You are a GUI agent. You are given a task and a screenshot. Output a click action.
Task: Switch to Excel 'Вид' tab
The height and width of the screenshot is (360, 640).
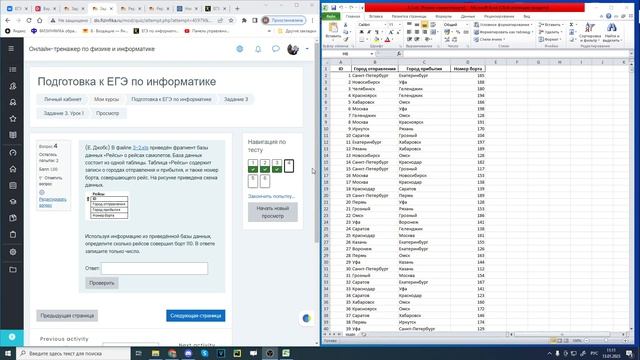pos(527,16)
